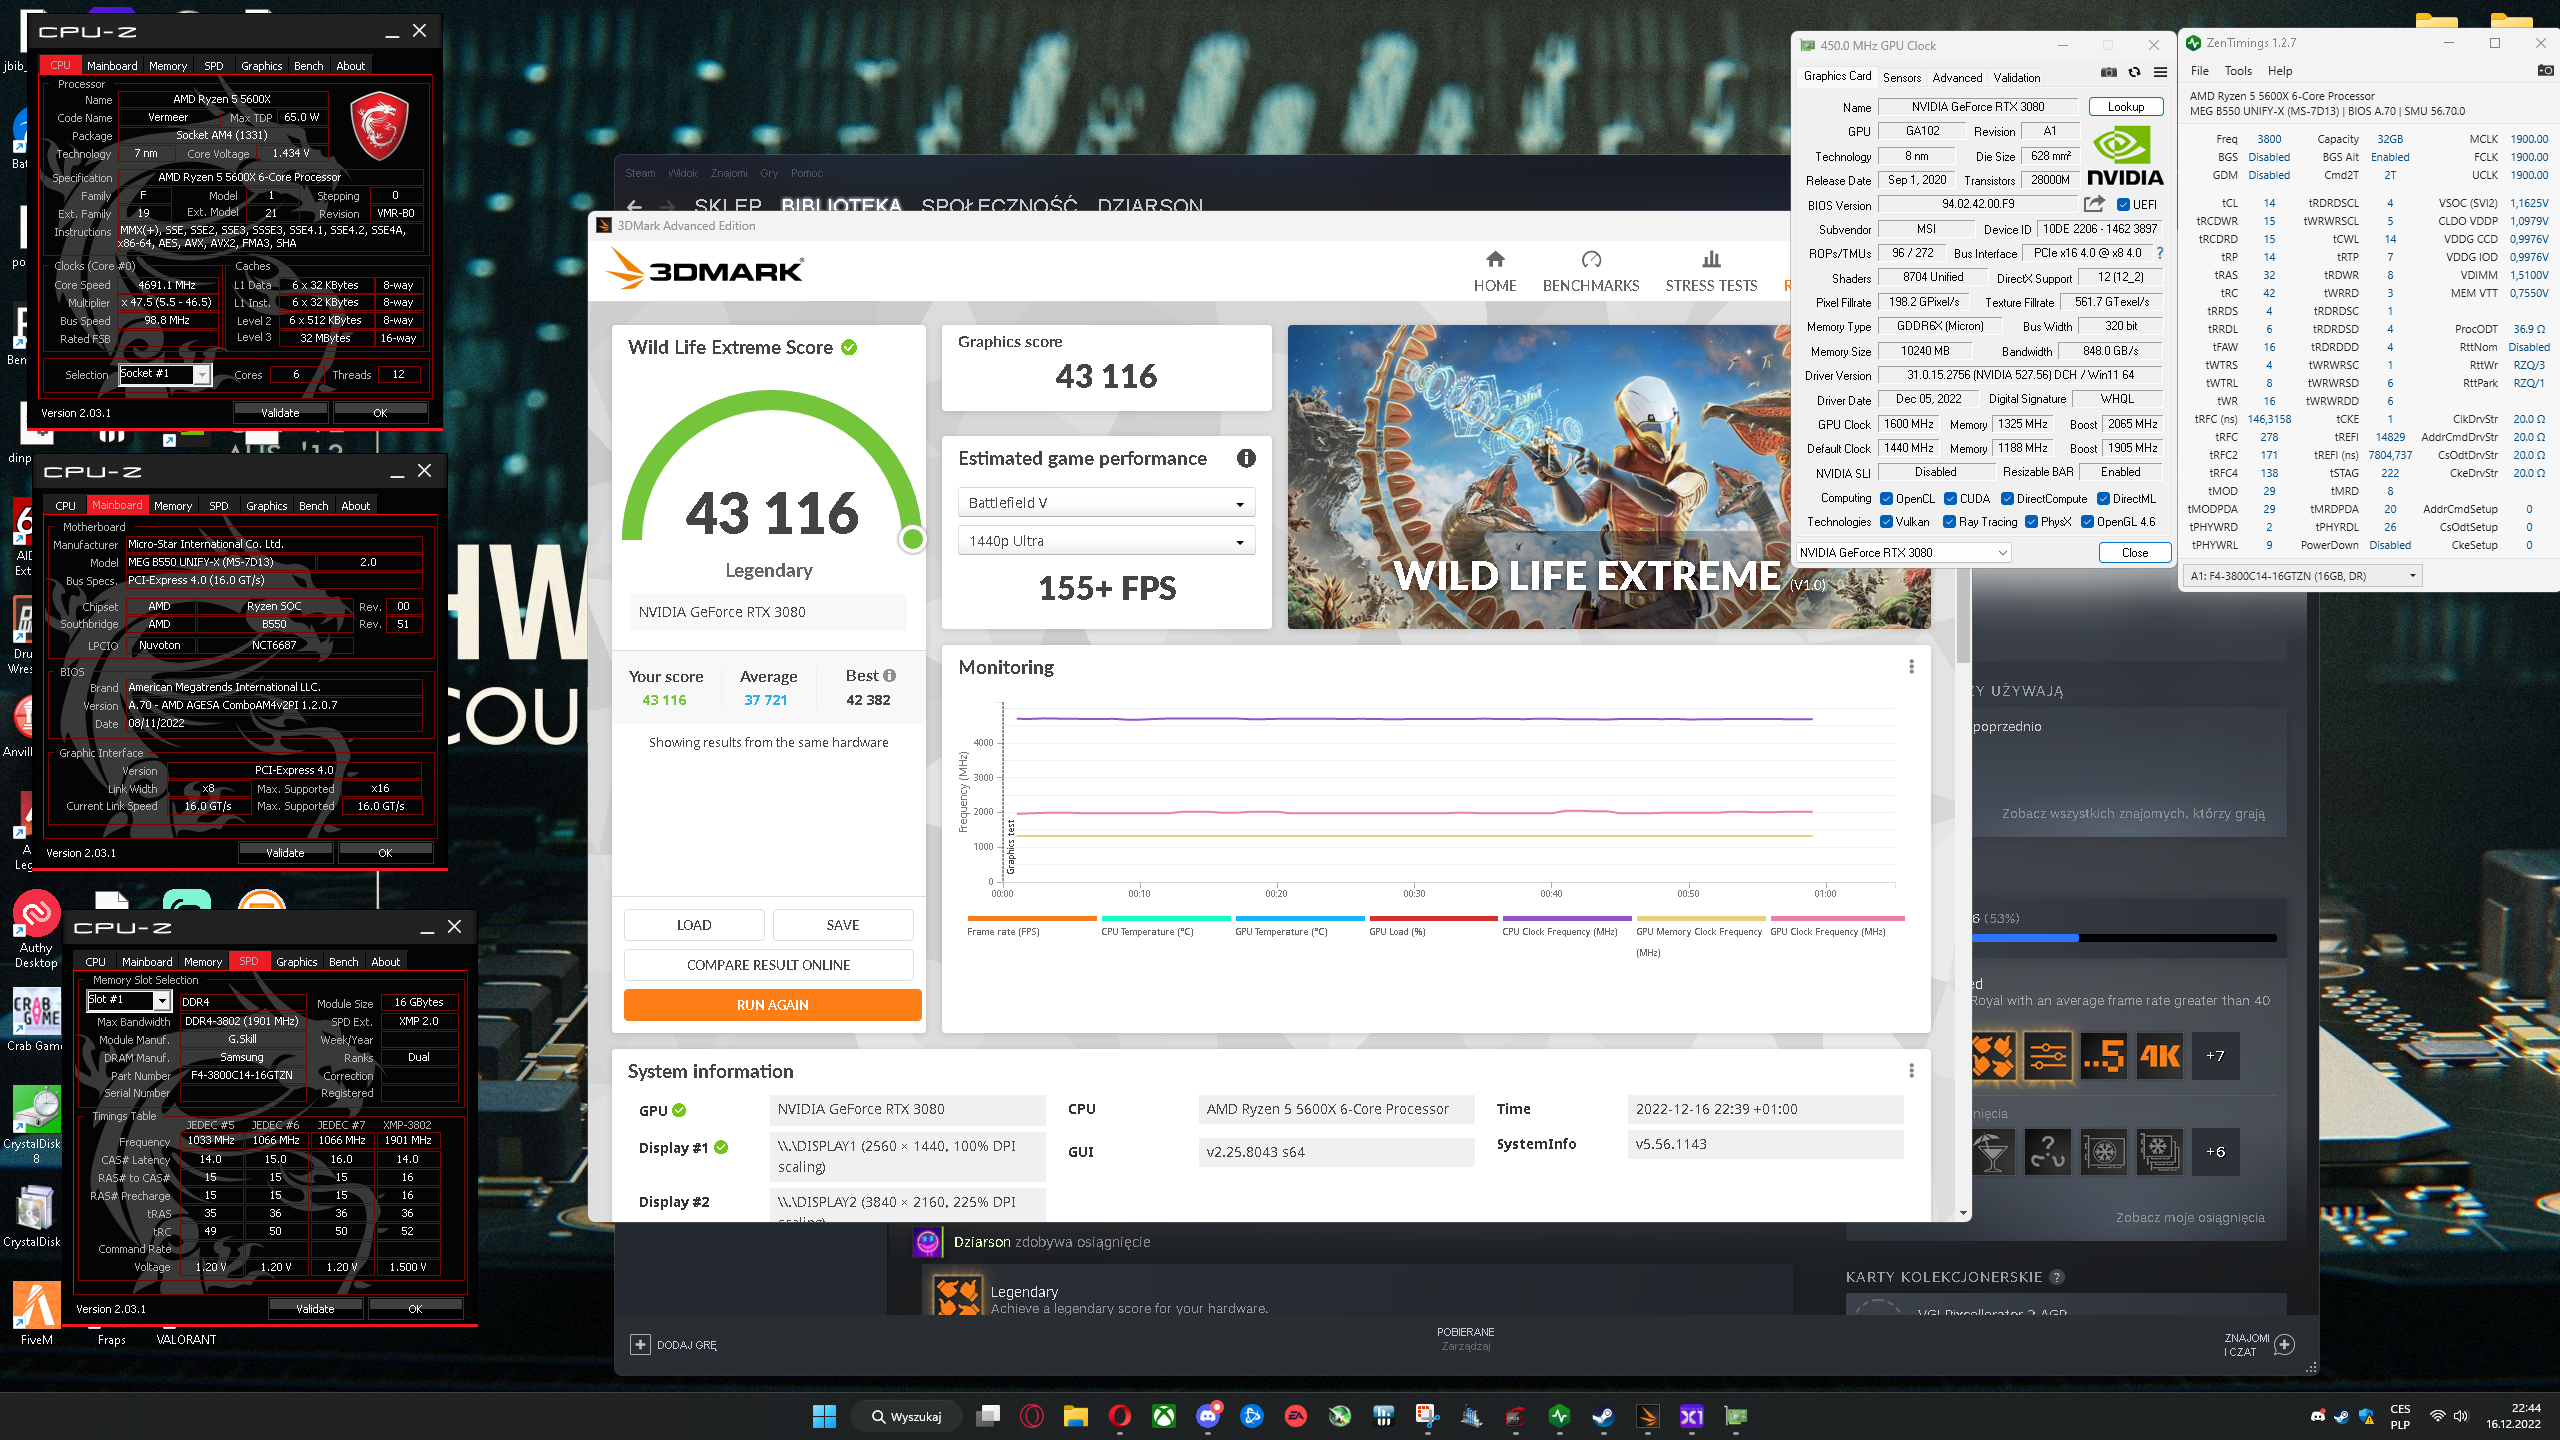2560x1440 pixels.
Task: Click Lookup button in GPU-Z
Action: pyautogui.click(x=2126, y=107)
